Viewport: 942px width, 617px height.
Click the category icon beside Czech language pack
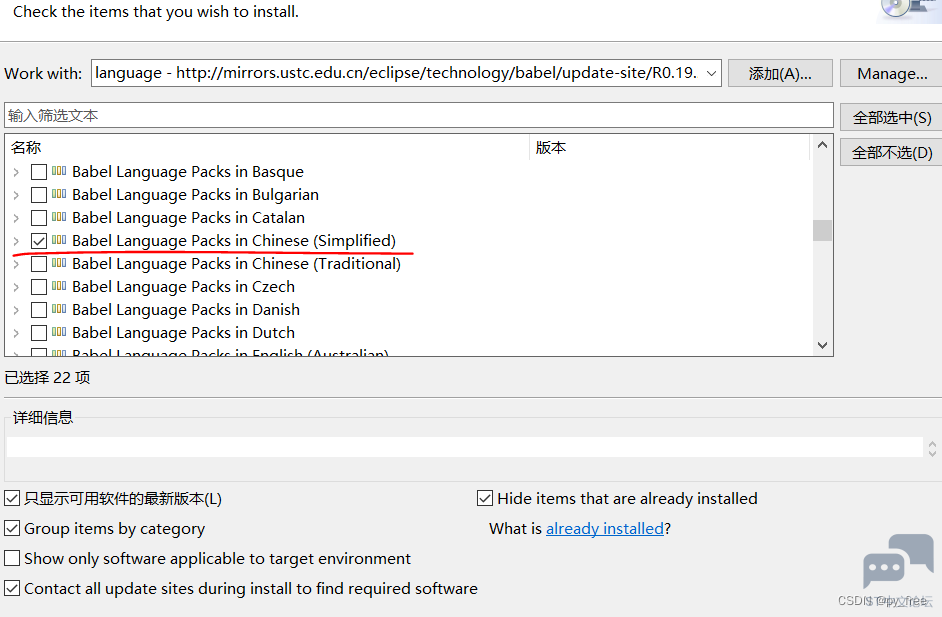pos(59,286)
